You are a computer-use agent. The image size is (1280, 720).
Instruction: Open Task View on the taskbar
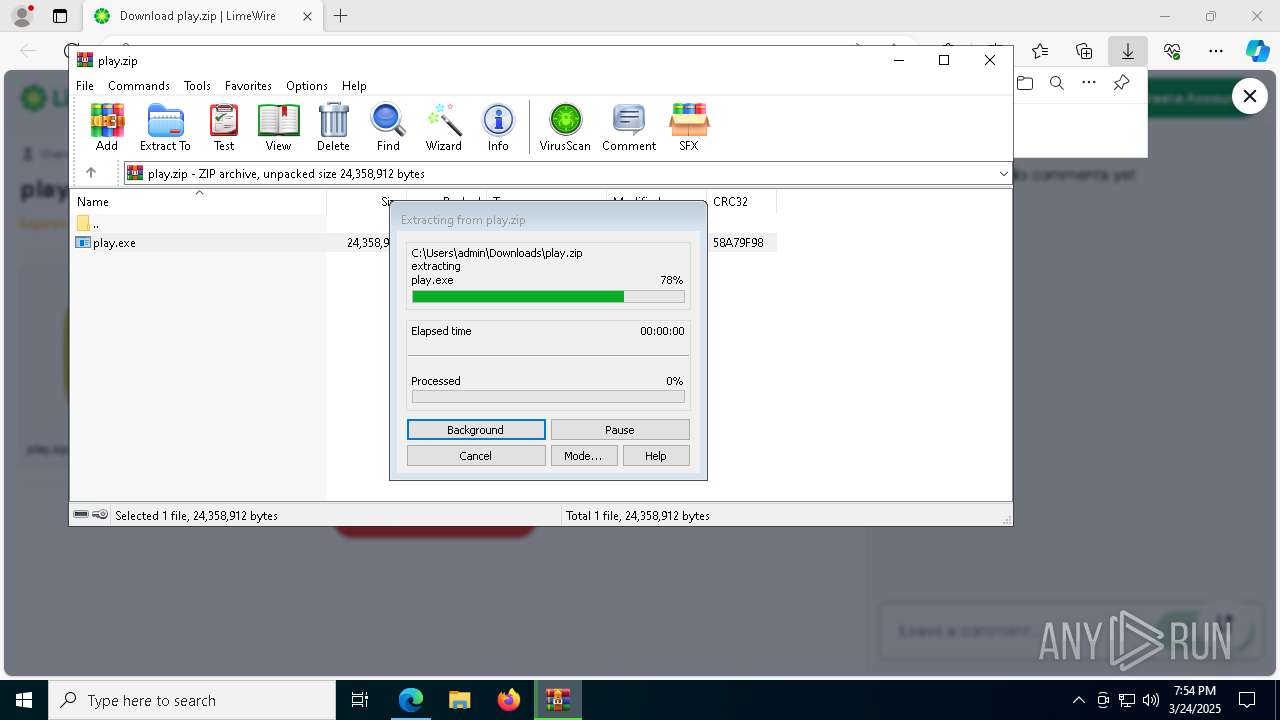[x=360, y=700]
